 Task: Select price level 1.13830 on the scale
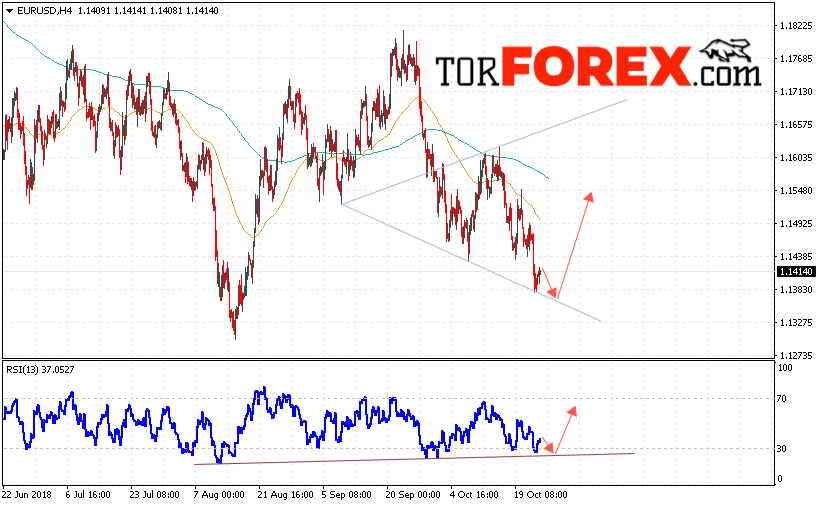click(796, 290)
